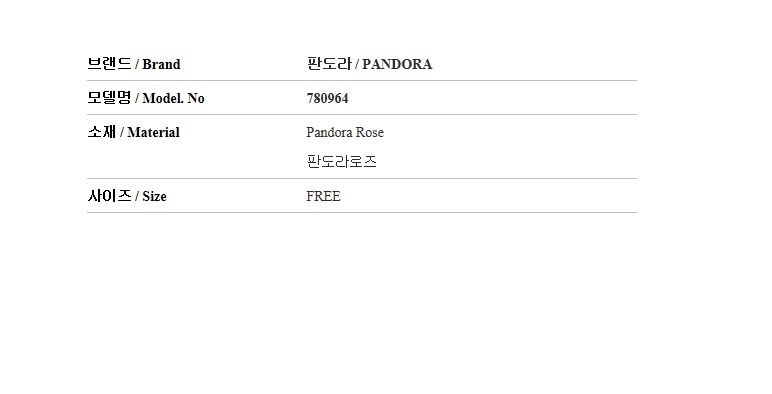Click the 소재 / Material label
The width and height of the screenshot is (772, 394).
pyautogui.click(x=133, y=132)
